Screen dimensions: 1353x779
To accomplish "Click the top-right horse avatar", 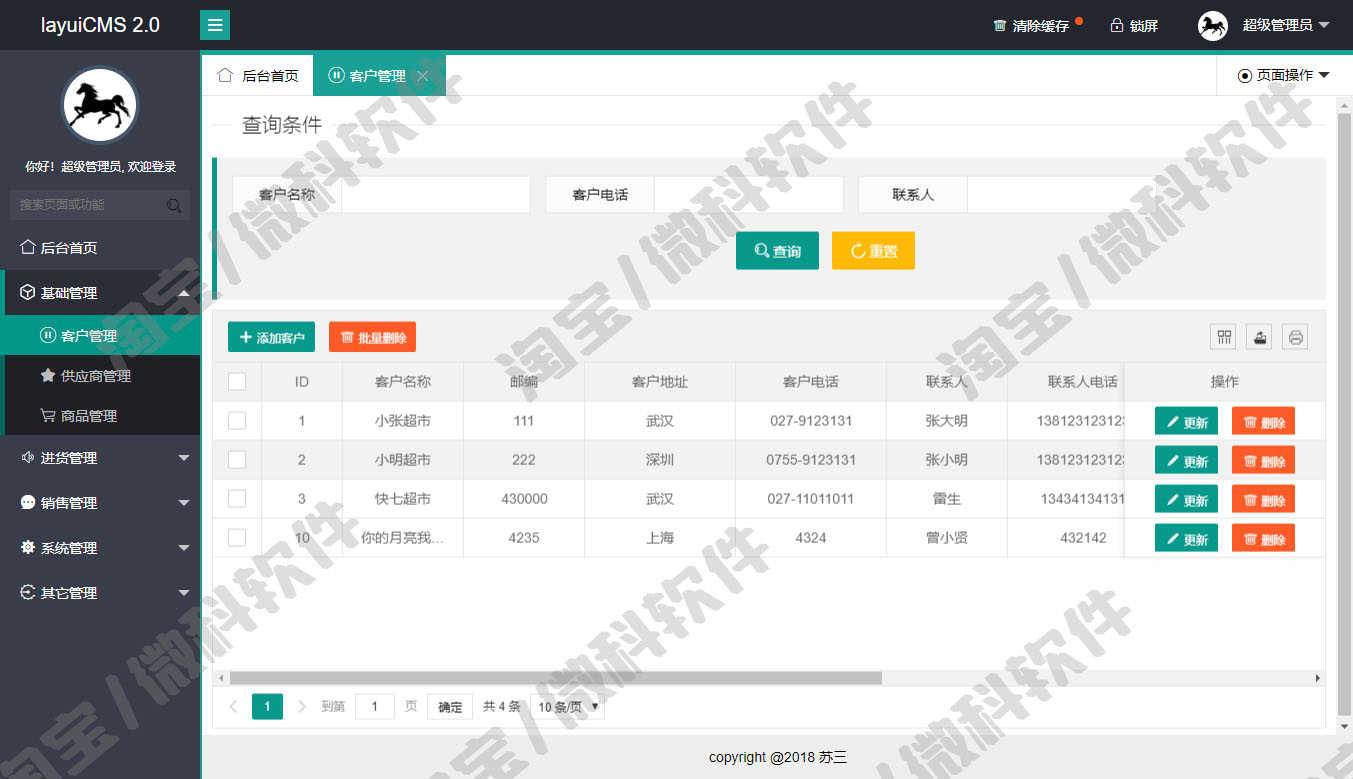I will (1213, 25).
